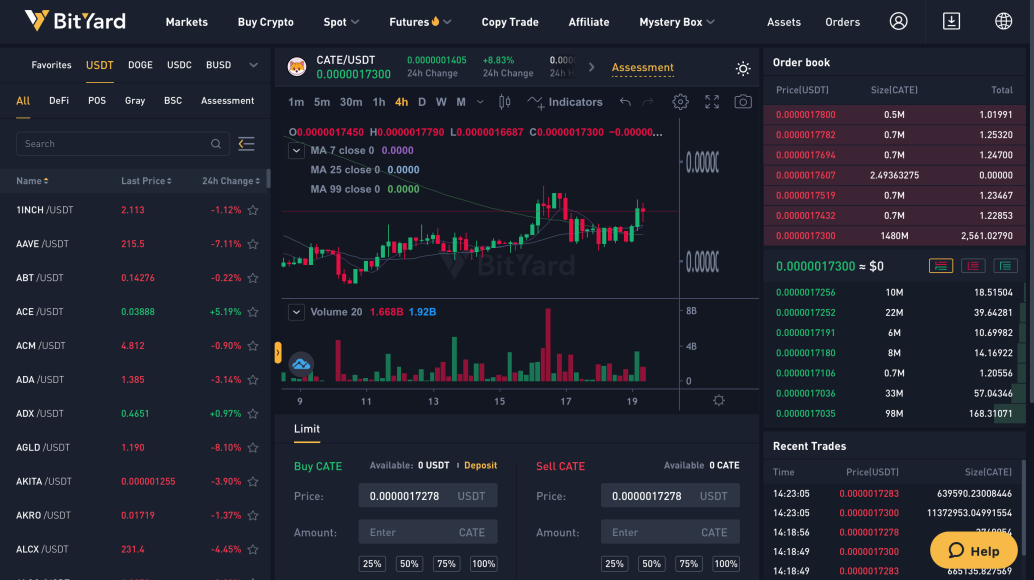Show sell orders only in order book

[x=973, y=266]
